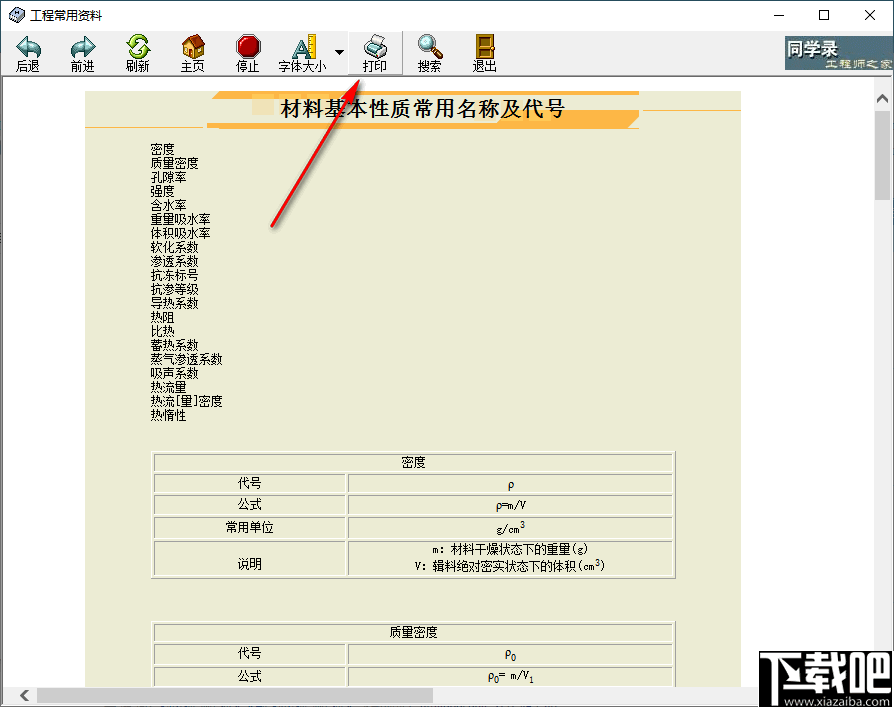Open search using the 搜索 magnifier icon
Viewport: 894px width, 707px height.
(429, 54)
